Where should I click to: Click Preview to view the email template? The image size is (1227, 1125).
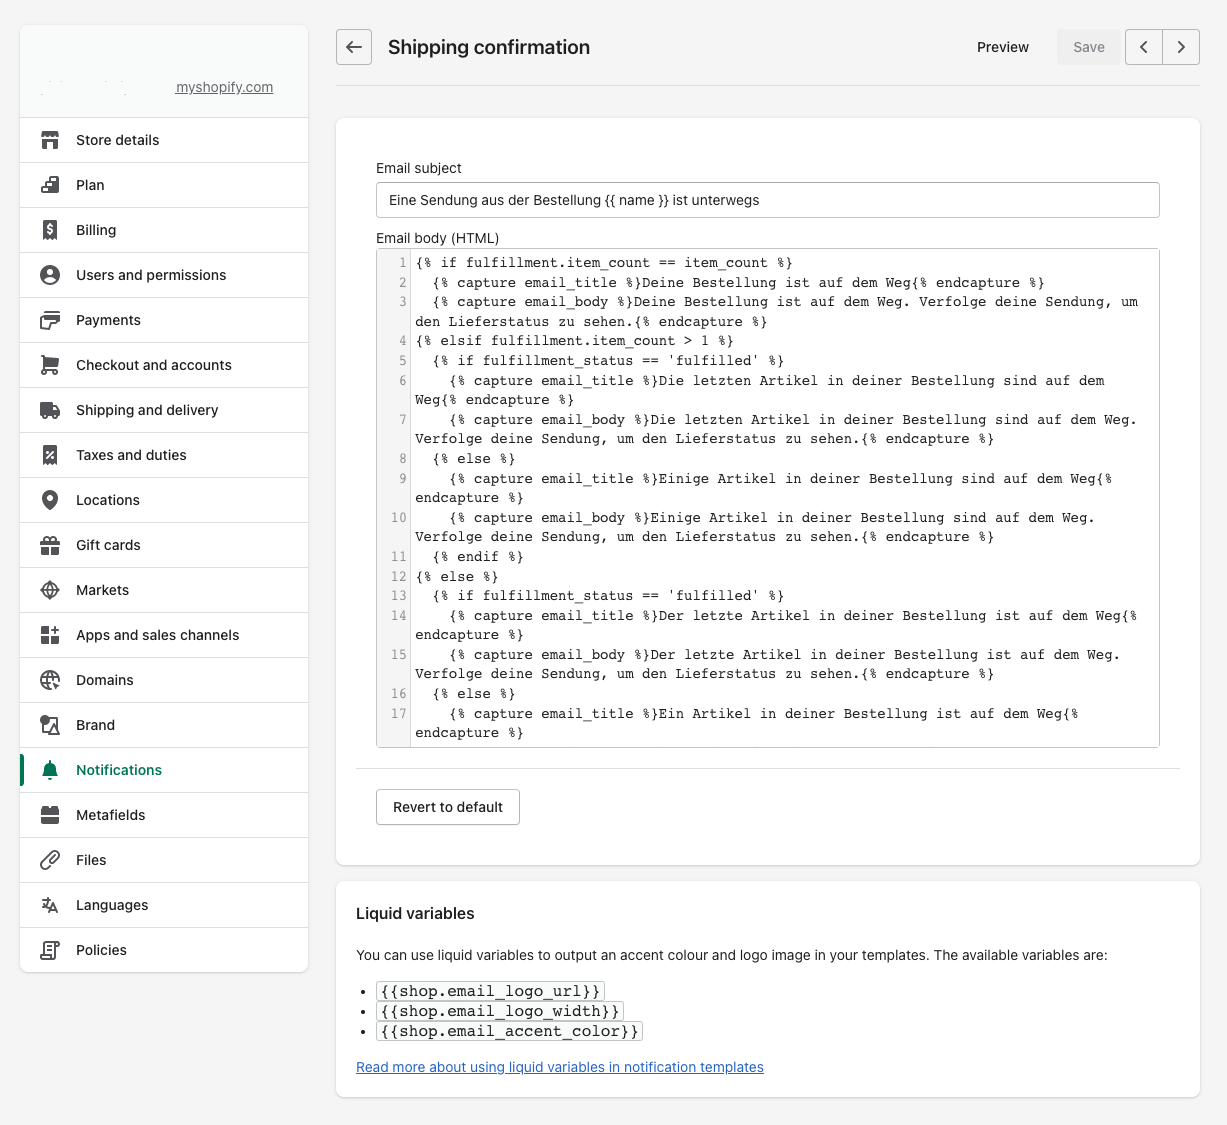(x=1002, y=47)
